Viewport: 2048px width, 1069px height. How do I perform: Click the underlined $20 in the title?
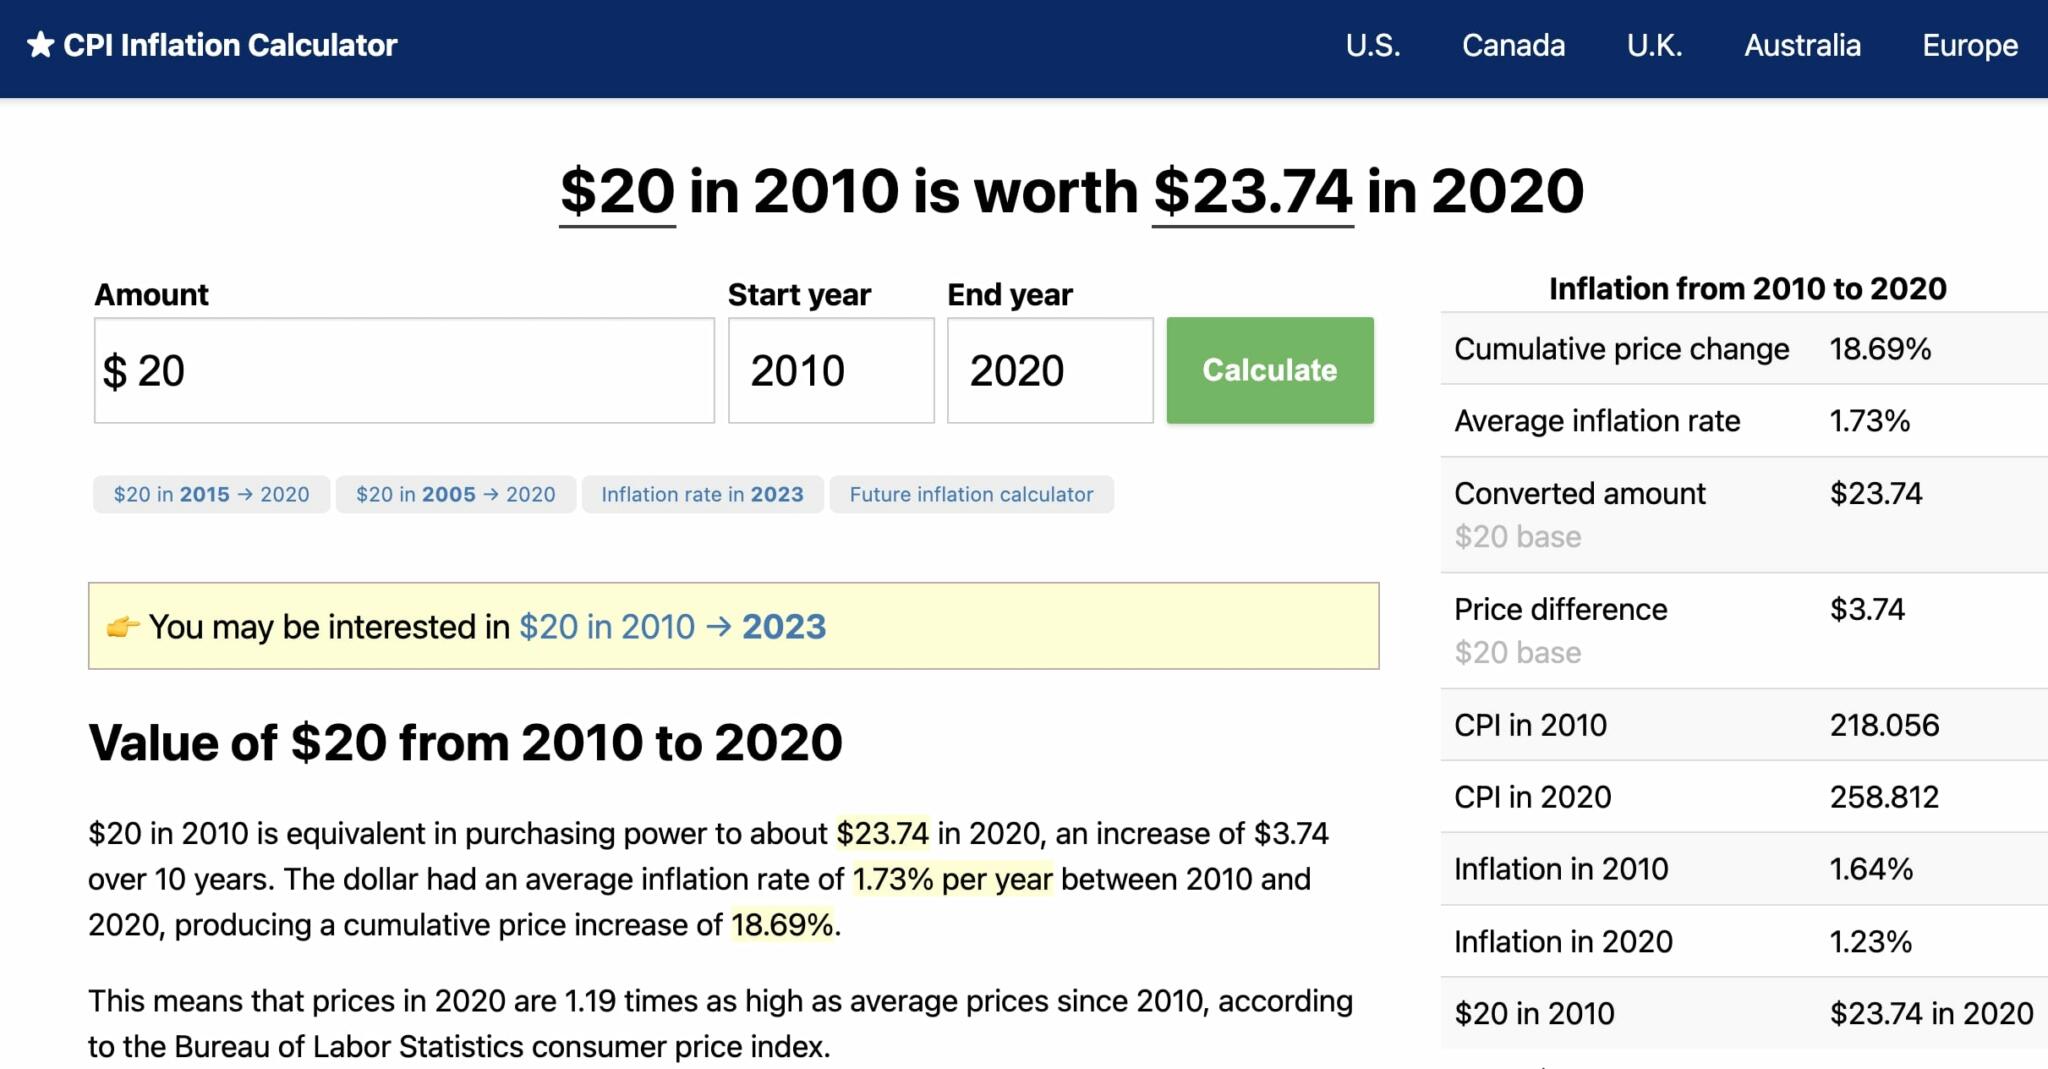(617, 192)
